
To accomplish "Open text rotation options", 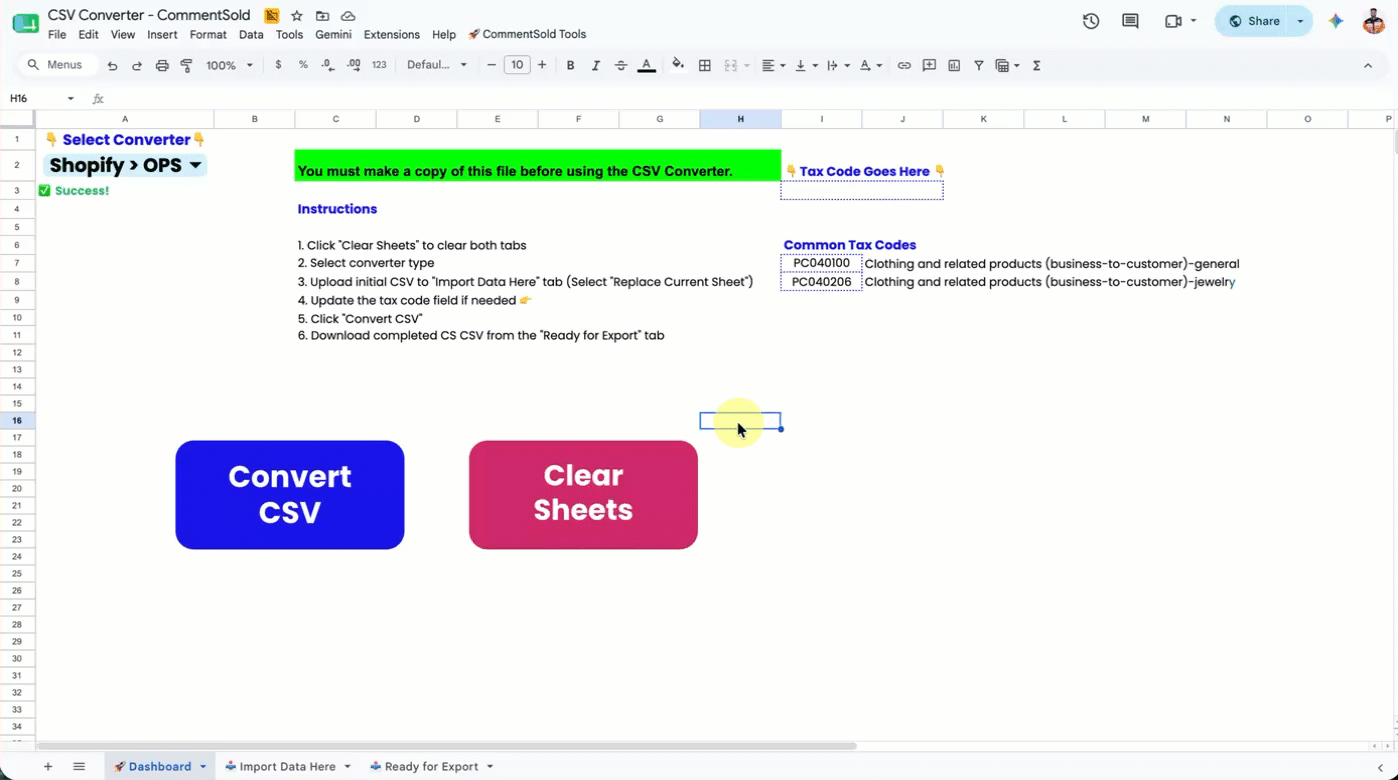I will (871, 65).
